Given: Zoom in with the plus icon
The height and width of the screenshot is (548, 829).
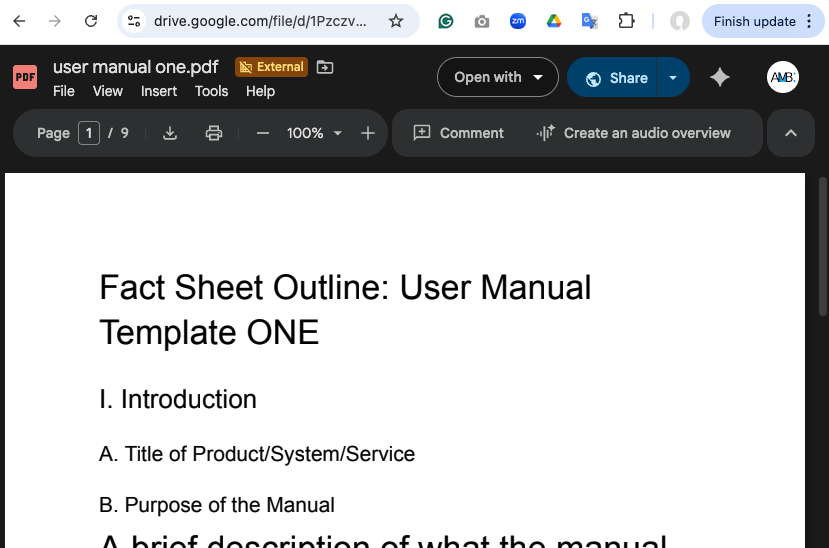Looking at the screenshot, I should click(367, 133).
